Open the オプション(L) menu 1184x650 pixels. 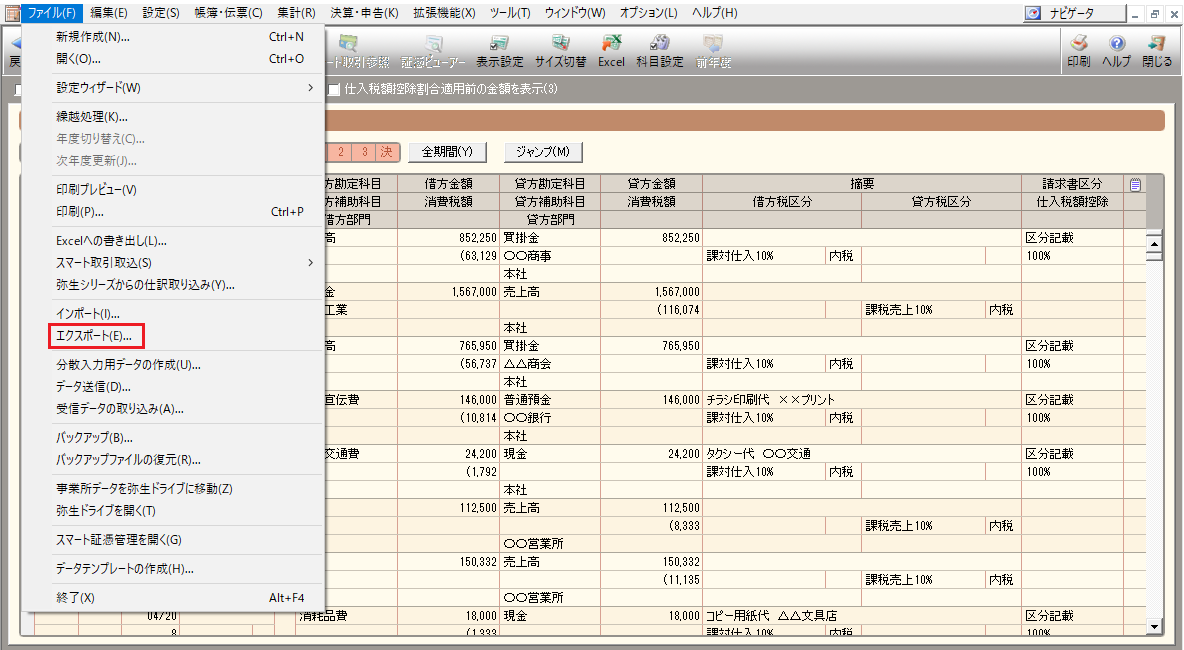click(x=649, y=13)
